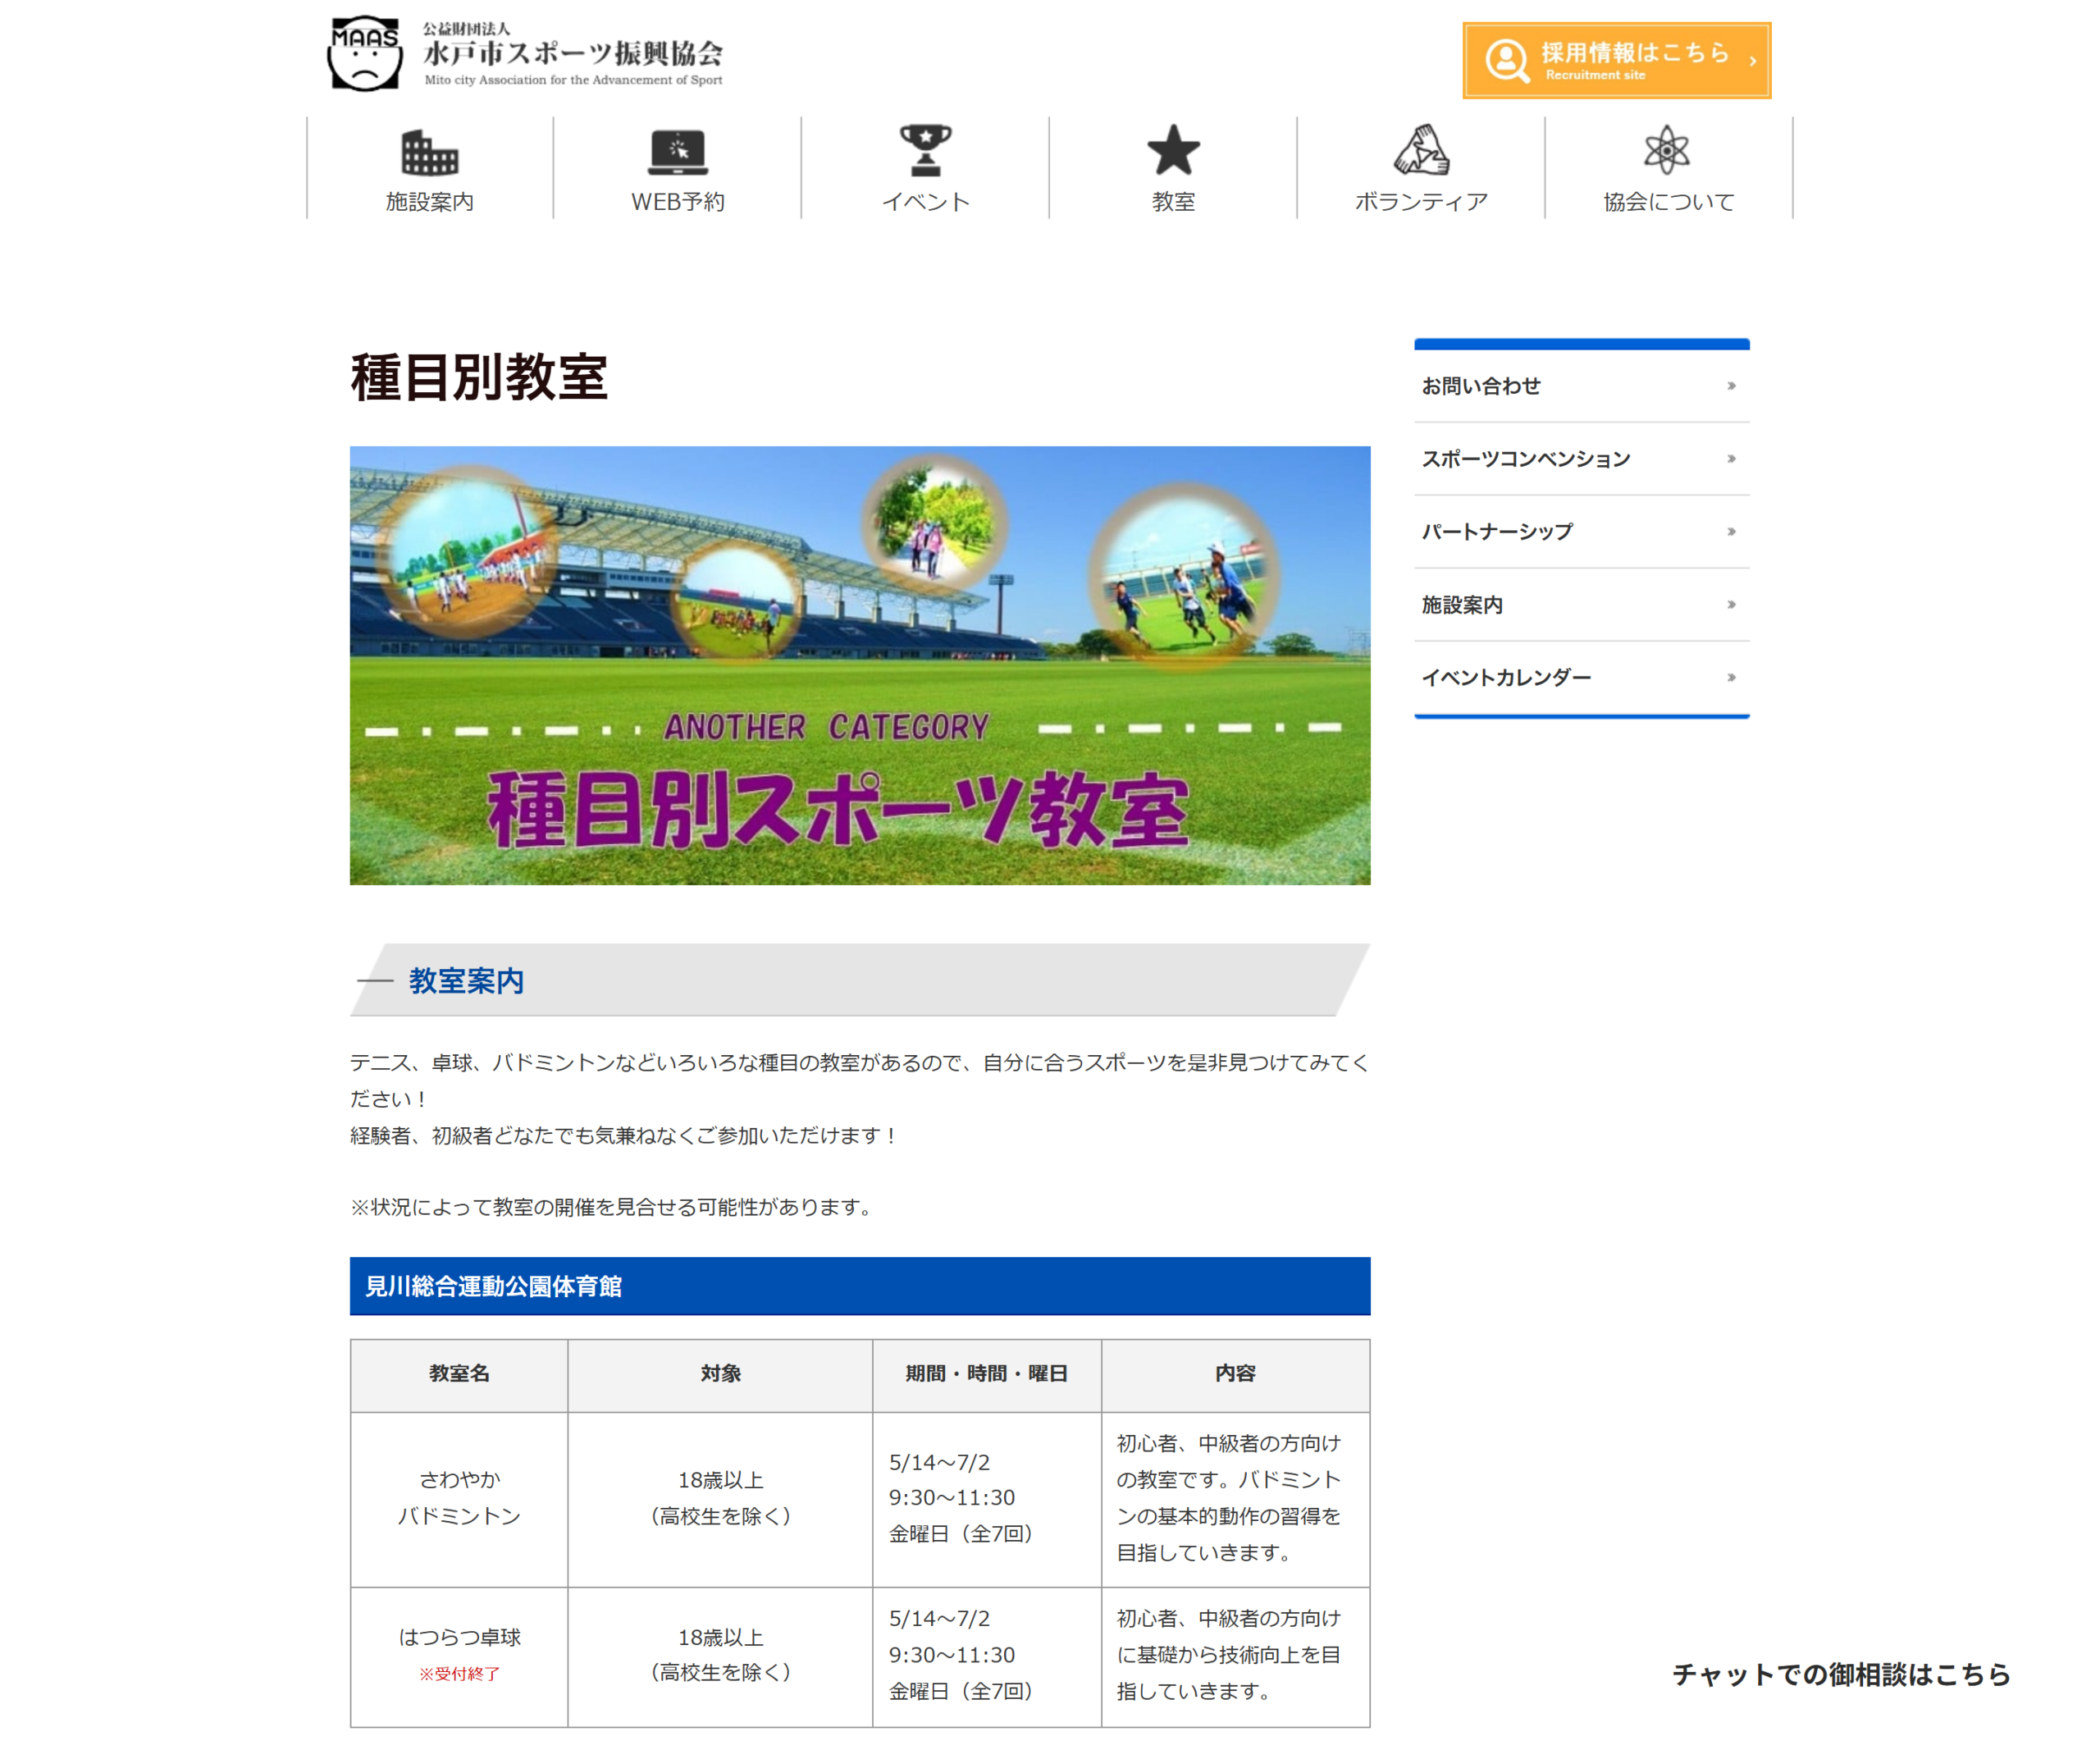Click the 教室名 column header
2100x1750 pixels.
459,1375
